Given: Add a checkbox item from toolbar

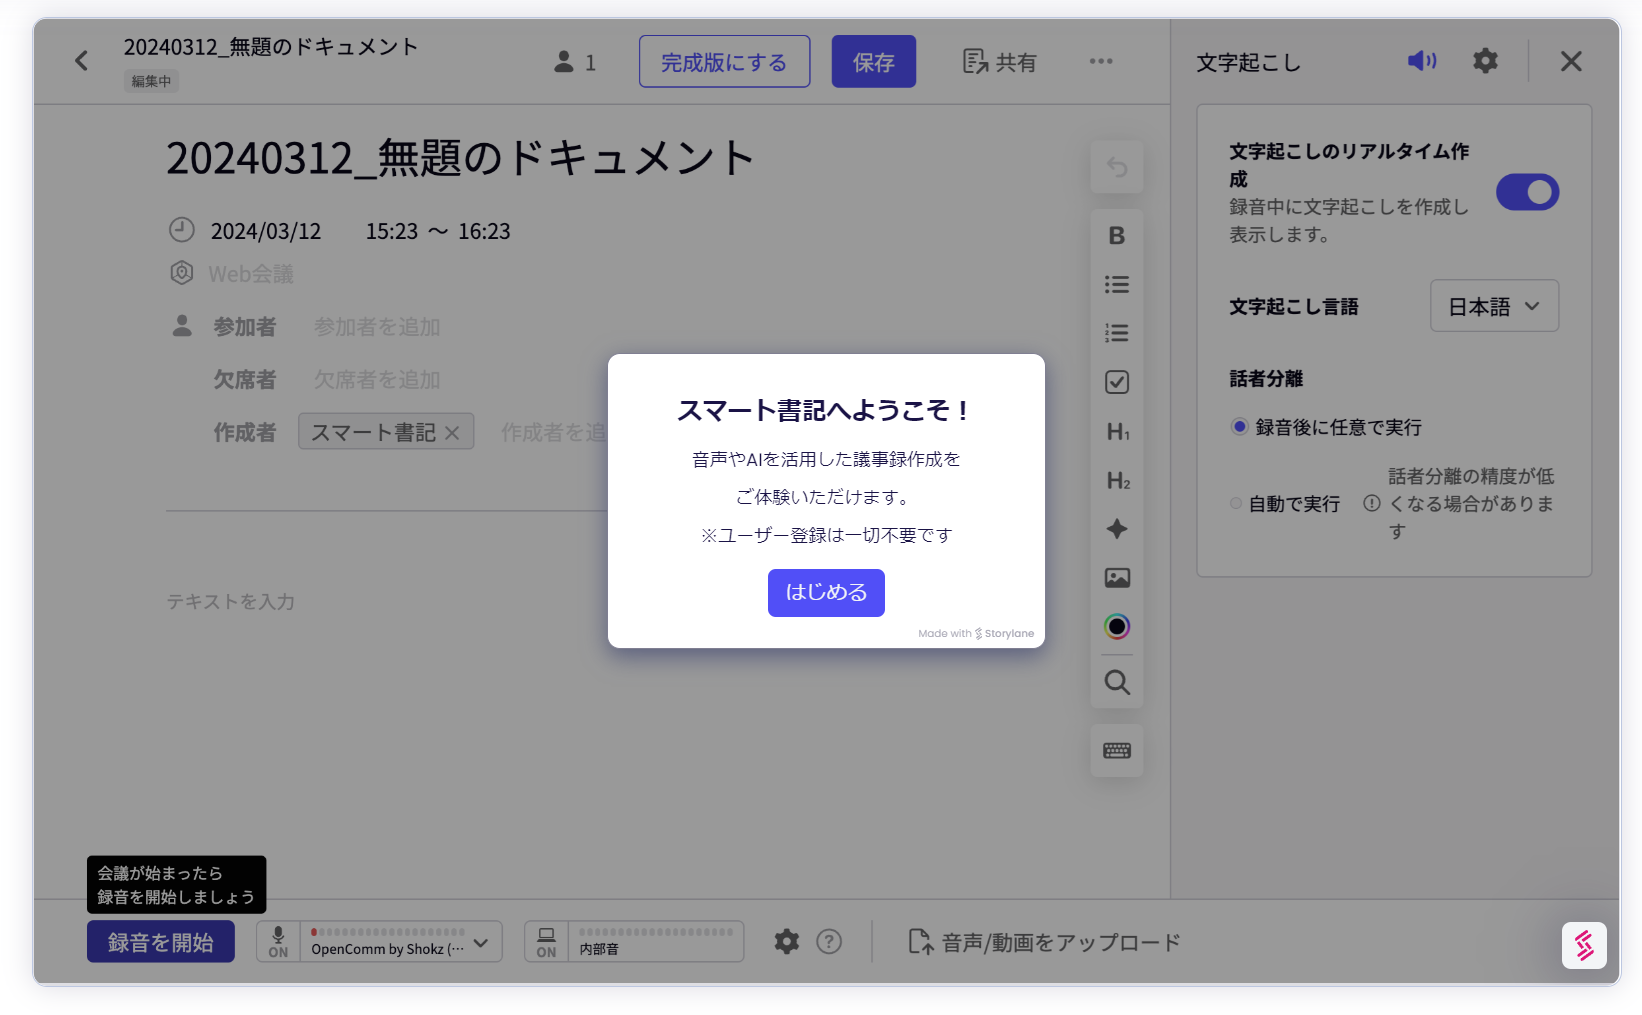Looking at the screenshot, I should (1116, 382).
